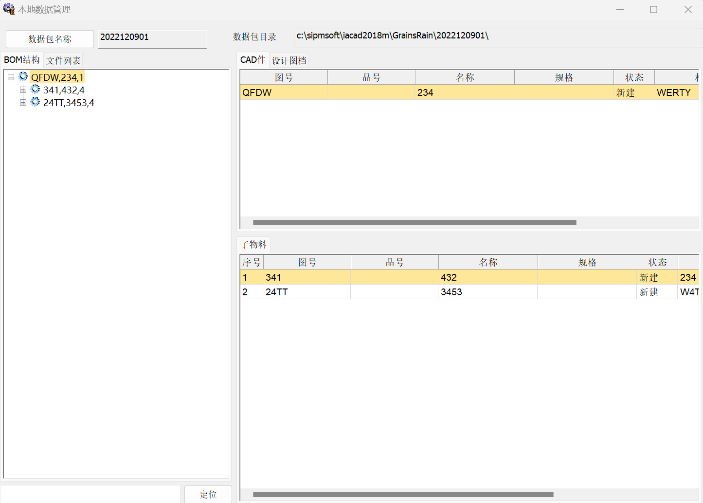
Task: Click the app icon in the title bar
Action: click(x=8, y=9)
